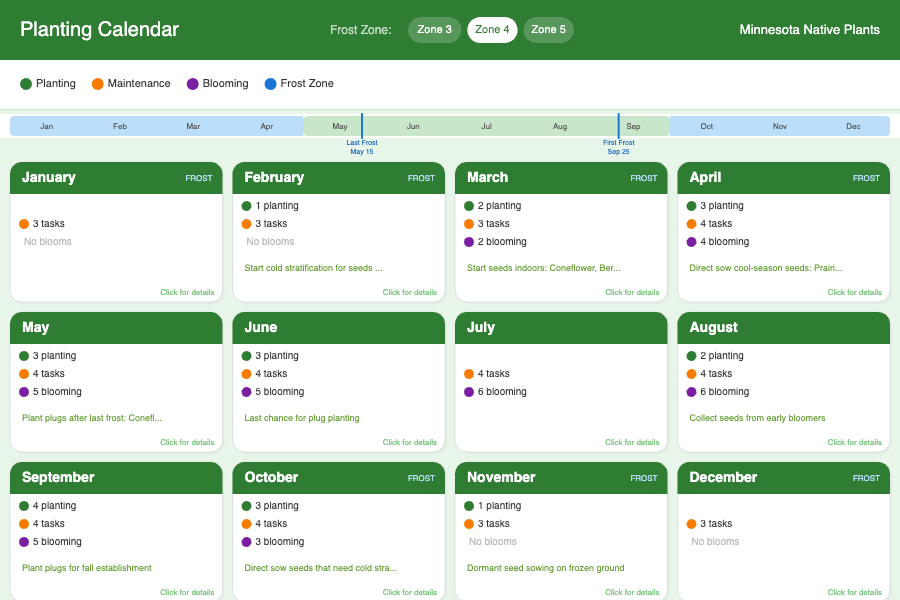Select the Zone 3 frost zone
Image resolution: width=900 pixels, height=600 pixels.
[434, 30]
